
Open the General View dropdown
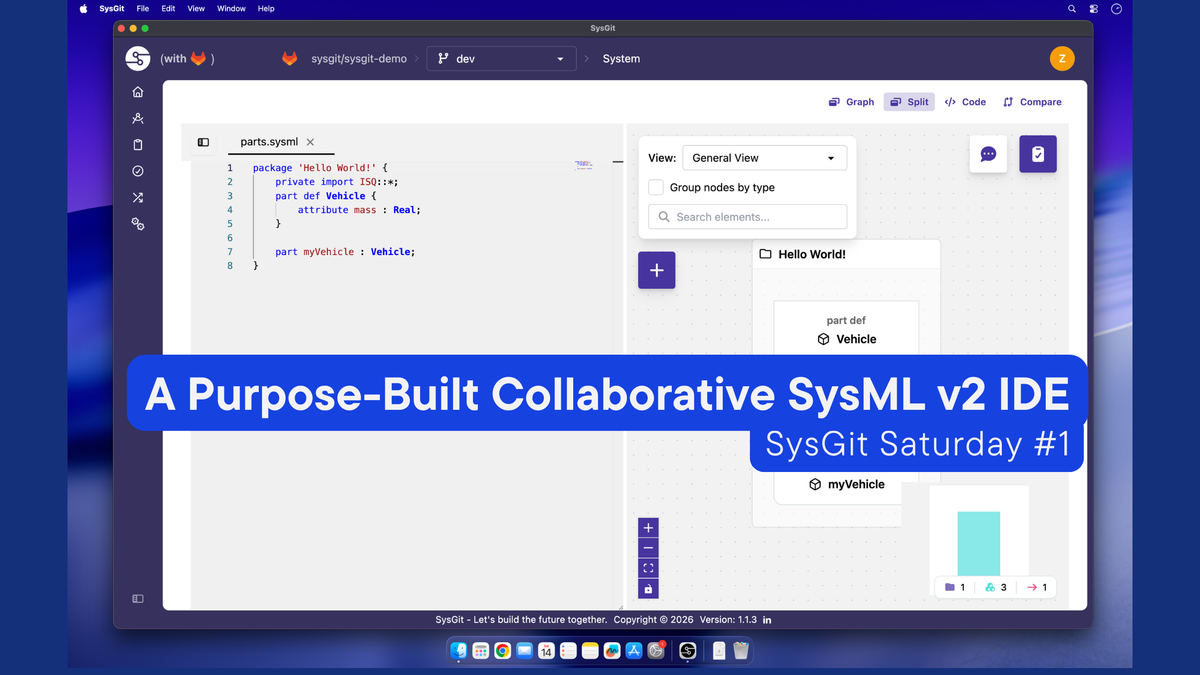pyautogui.click(x=764, y=157)
